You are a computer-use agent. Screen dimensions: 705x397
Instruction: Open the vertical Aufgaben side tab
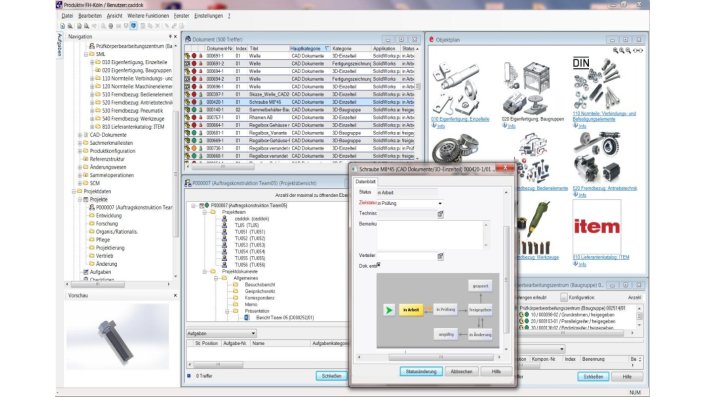pyautogui.click(x=59, y=45)
